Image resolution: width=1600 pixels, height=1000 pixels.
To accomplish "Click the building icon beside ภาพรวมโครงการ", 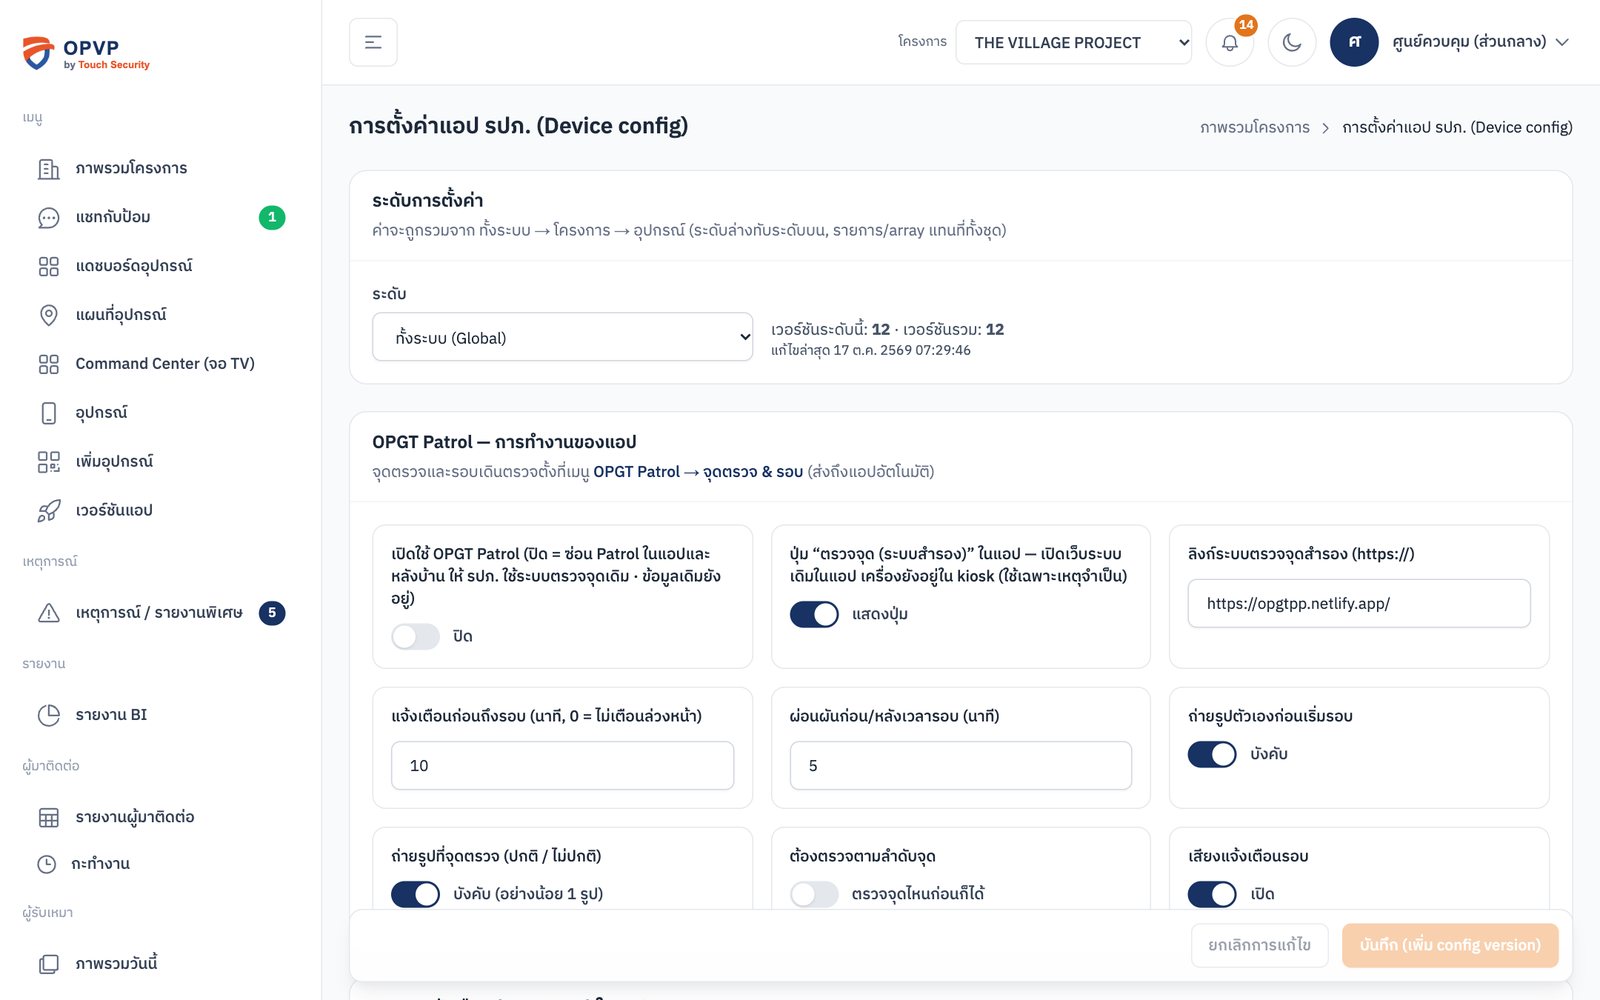I will pos(49,168).
